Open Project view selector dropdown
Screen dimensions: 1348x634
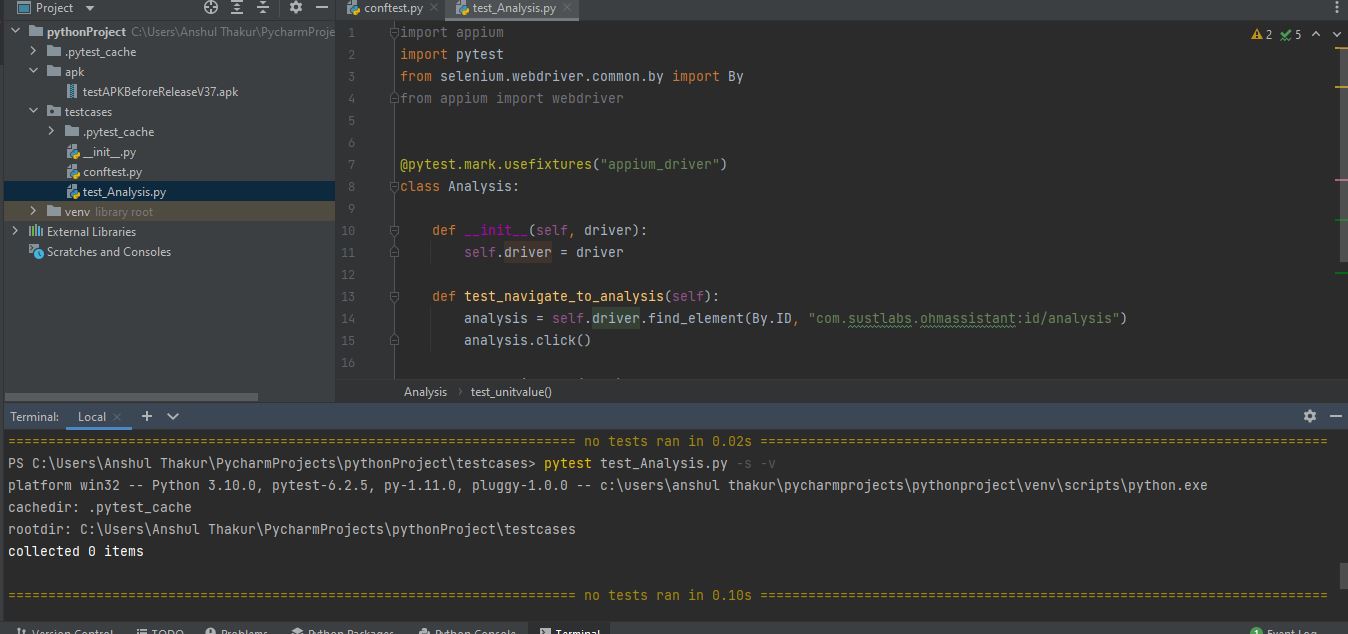[92, 8]
